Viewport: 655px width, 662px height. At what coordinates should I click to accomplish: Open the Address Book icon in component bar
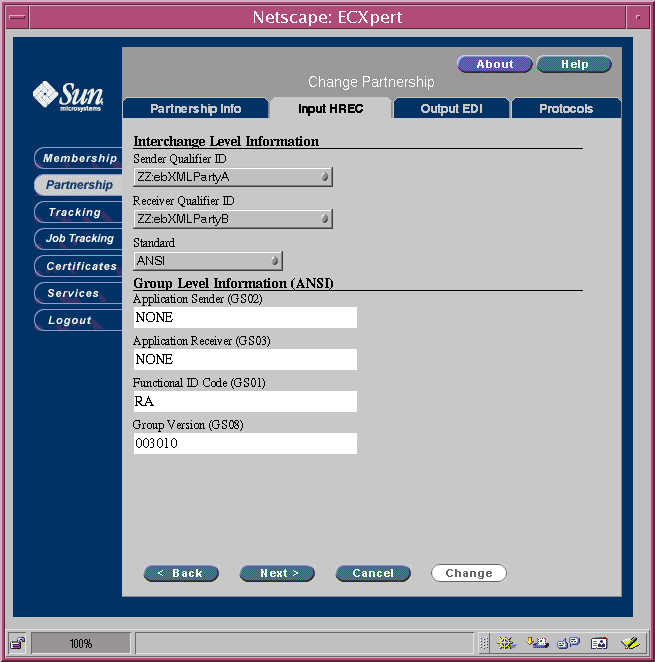click(599, 643)
